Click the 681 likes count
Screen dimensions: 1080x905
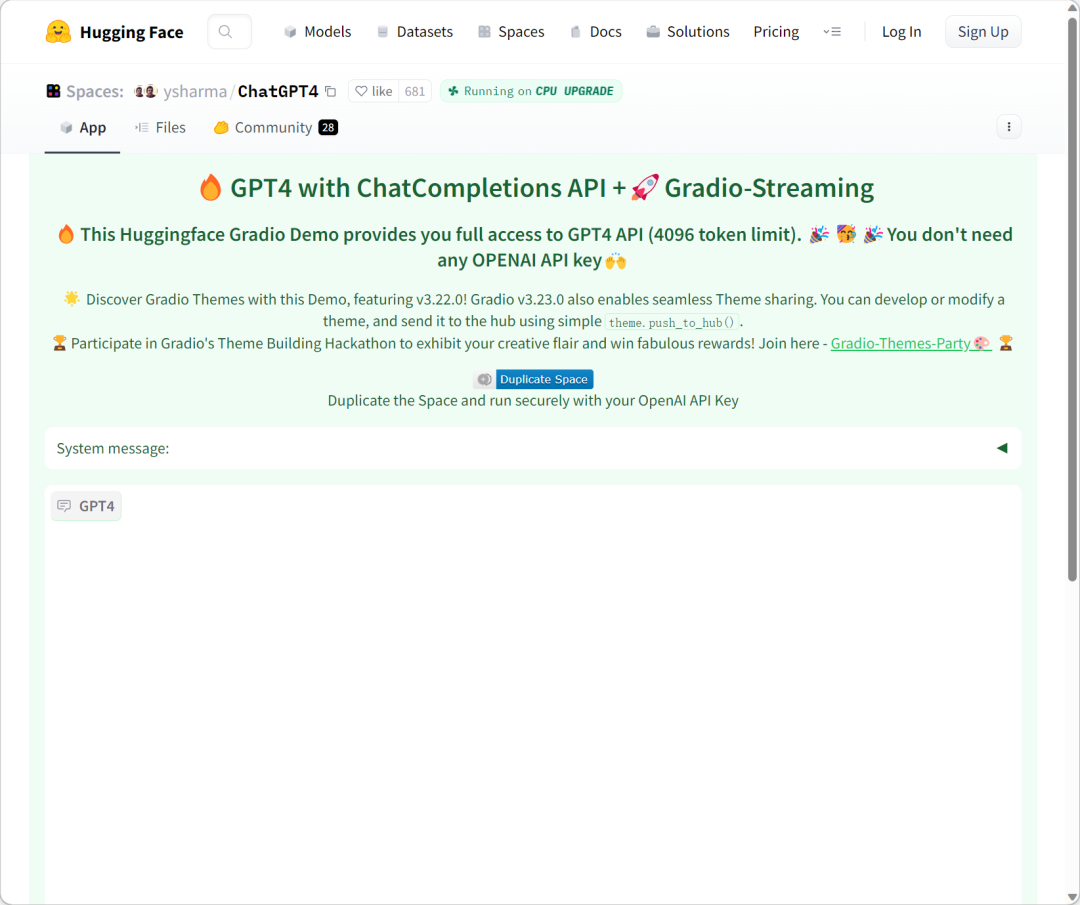tap(415, 91)
